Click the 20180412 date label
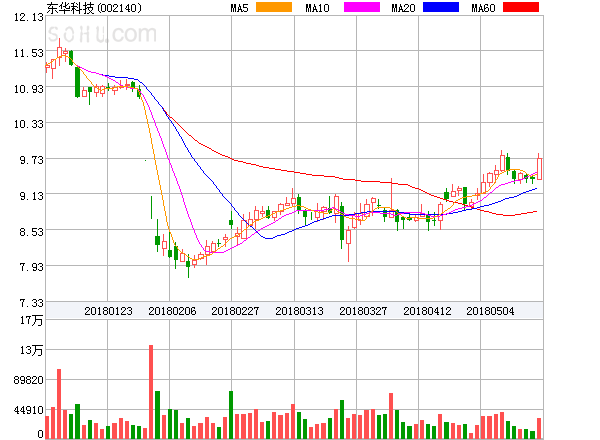 point(427,311)
